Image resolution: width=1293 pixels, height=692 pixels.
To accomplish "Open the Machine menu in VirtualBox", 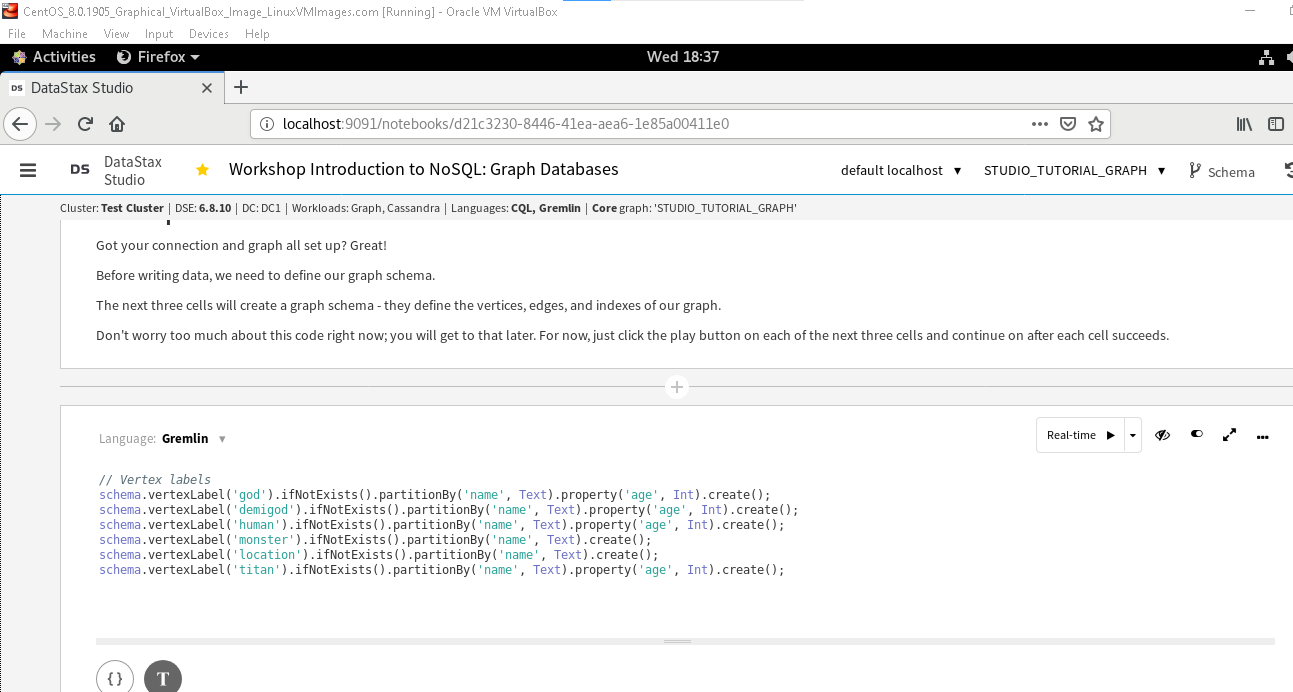I will coord(64,33).
